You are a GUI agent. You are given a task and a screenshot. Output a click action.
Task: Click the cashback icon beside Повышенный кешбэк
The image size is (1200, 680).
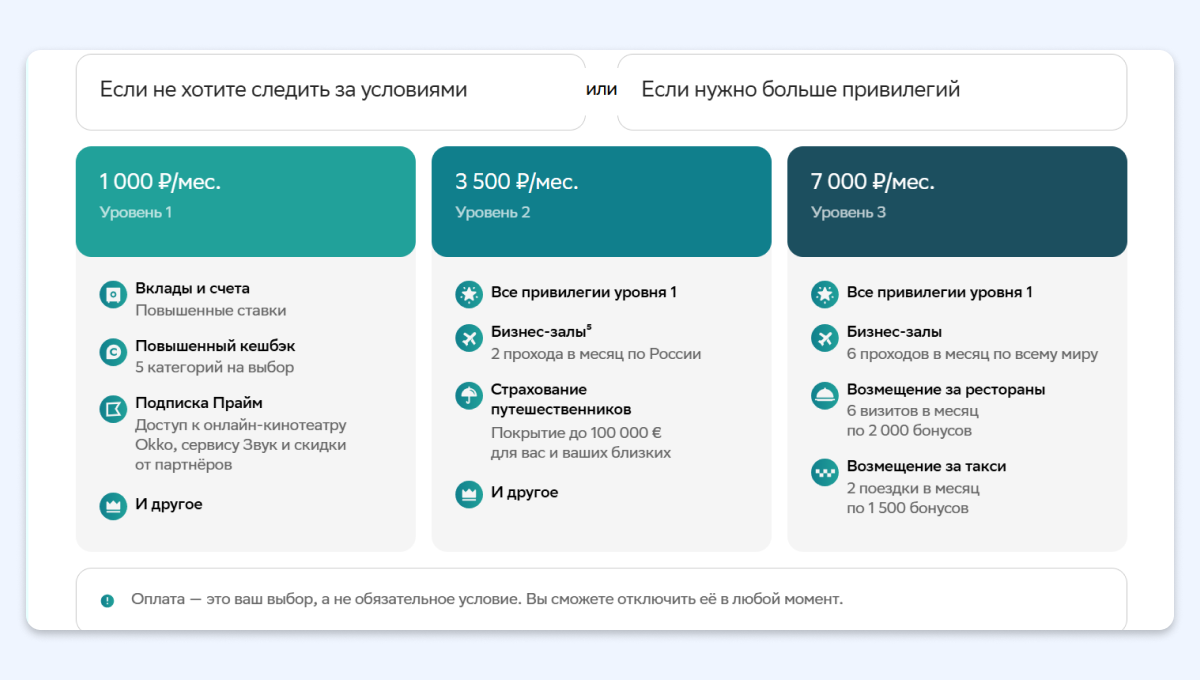click(113, 352)
